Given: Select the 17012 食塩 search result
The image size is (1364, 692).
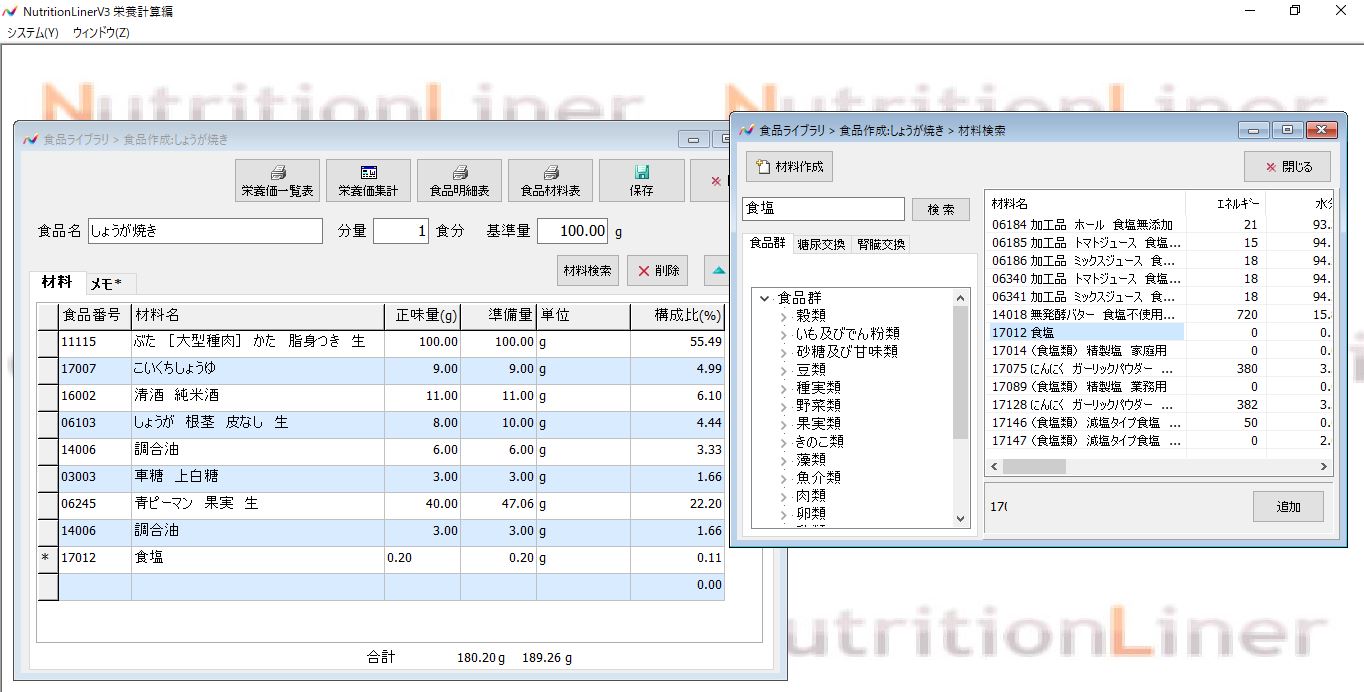Looking at the screenshot, I should 1087,333.
